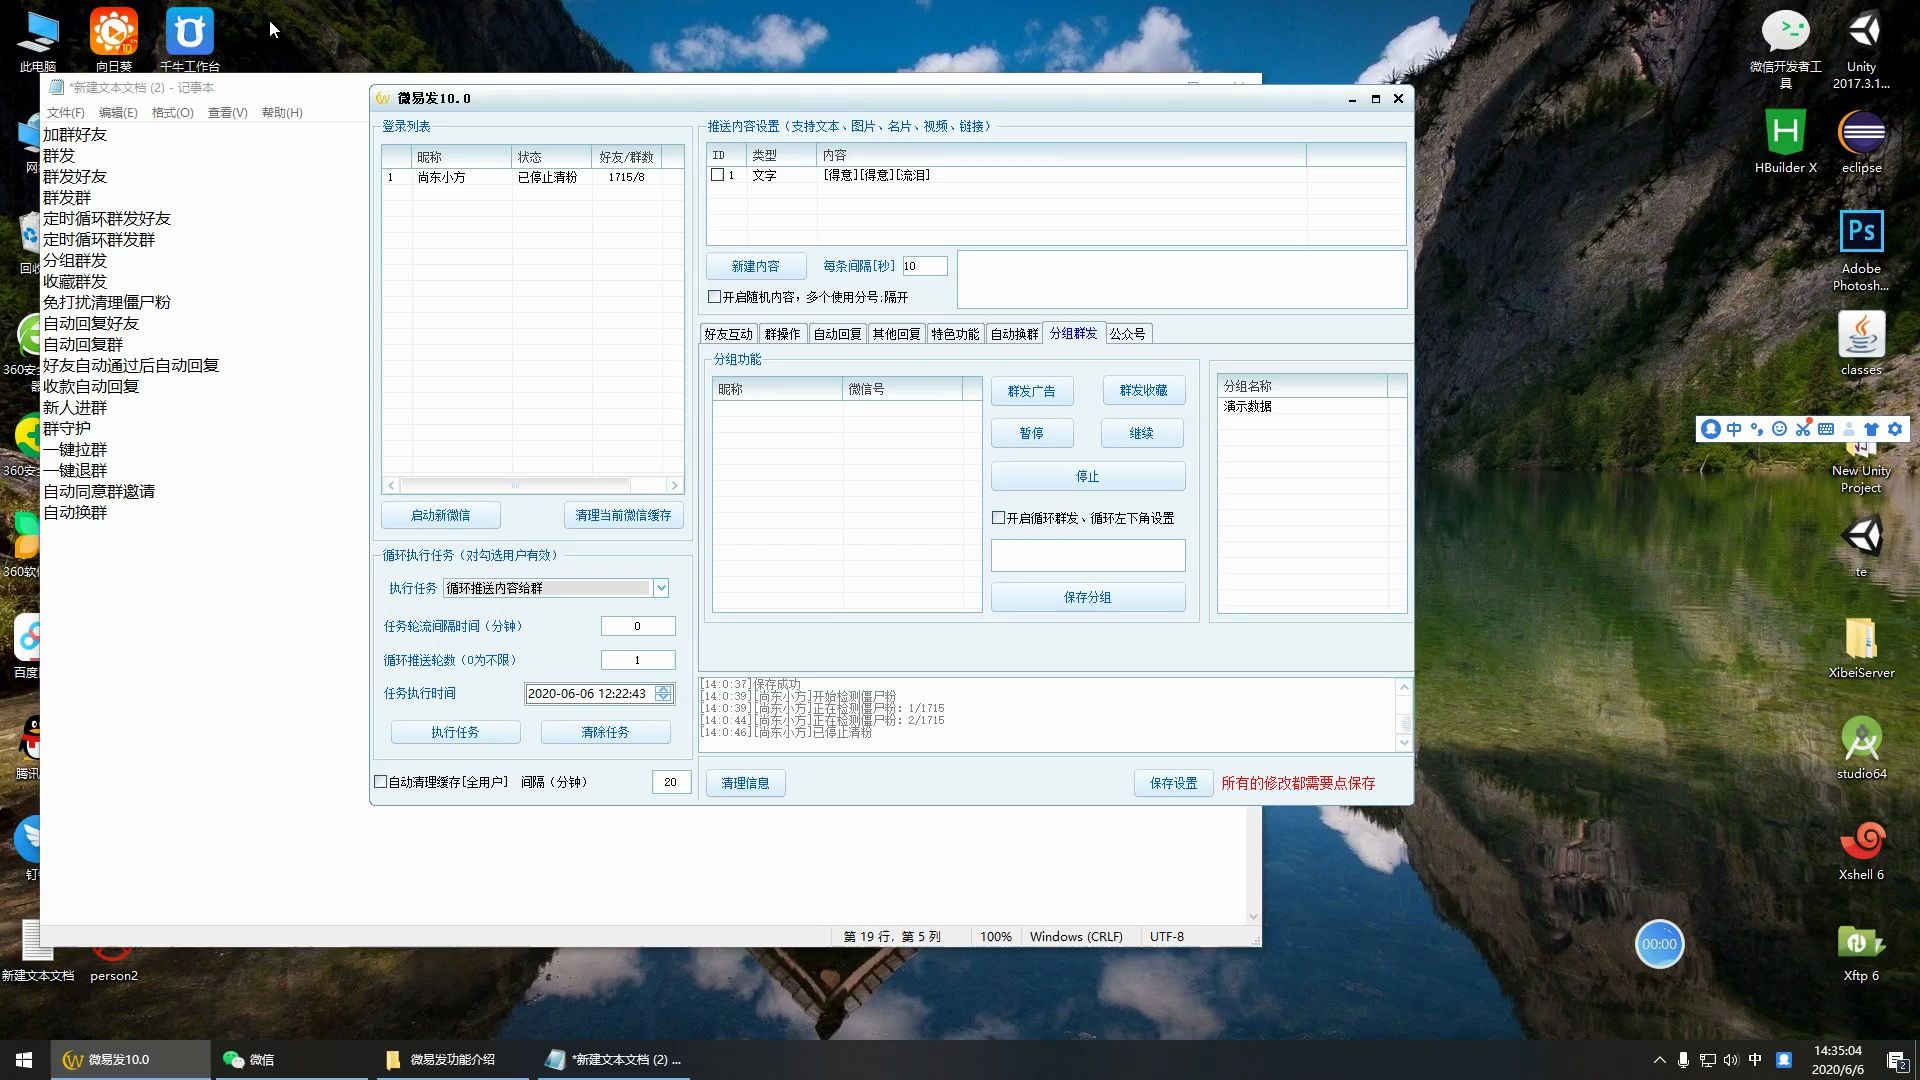The image size is (1920, 1080).
Task: Open the 公众号 tab
Action: (1128, 334)
